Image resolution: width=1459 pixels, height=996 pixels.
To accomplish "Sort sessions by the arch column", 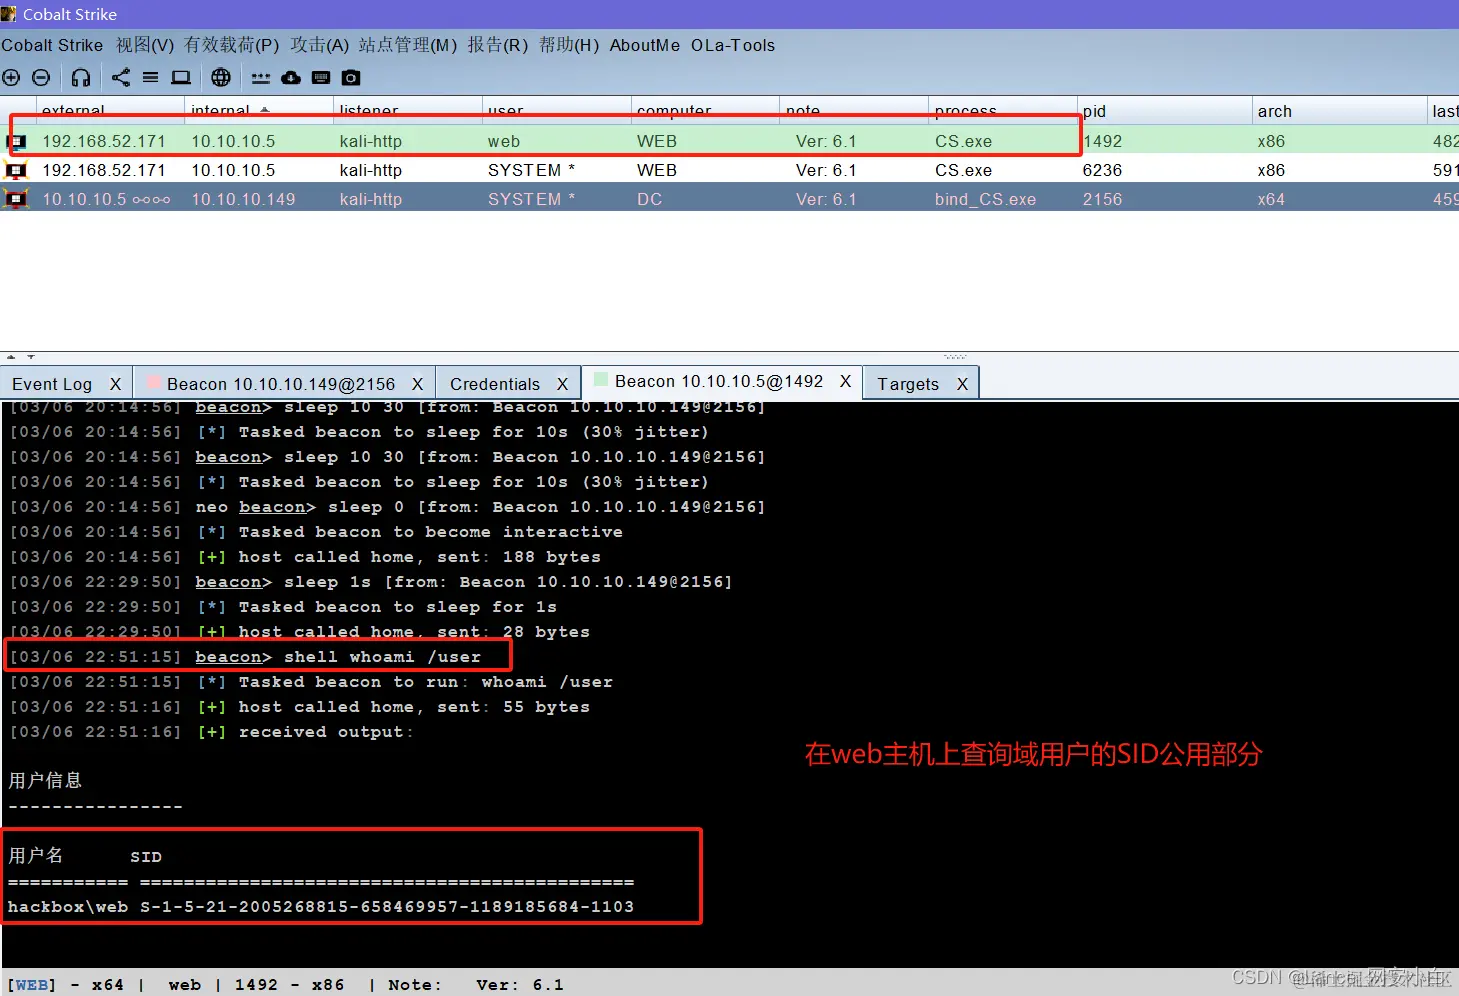I will pyautogui.click(x=1339, y=110).
